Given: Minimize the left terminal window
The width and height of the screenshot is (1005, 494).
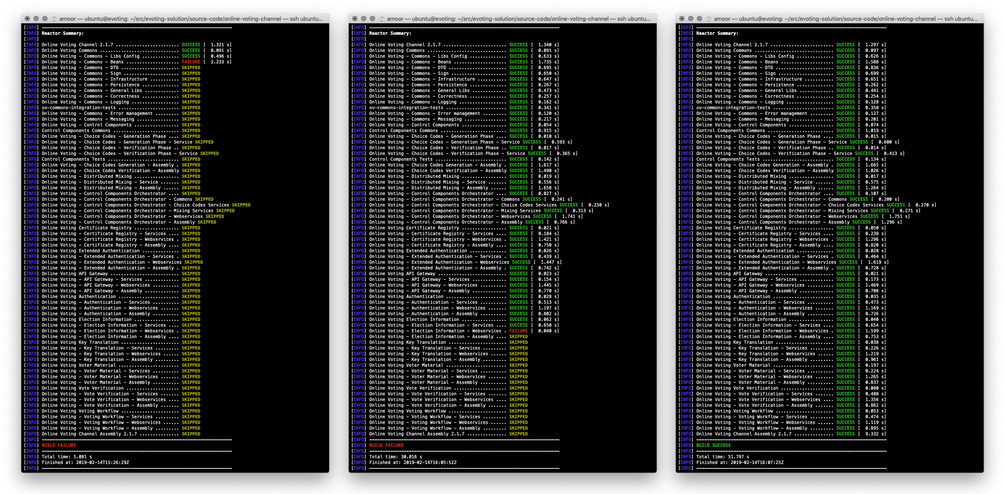Looking at the screenshot, I should pos(38,18).
